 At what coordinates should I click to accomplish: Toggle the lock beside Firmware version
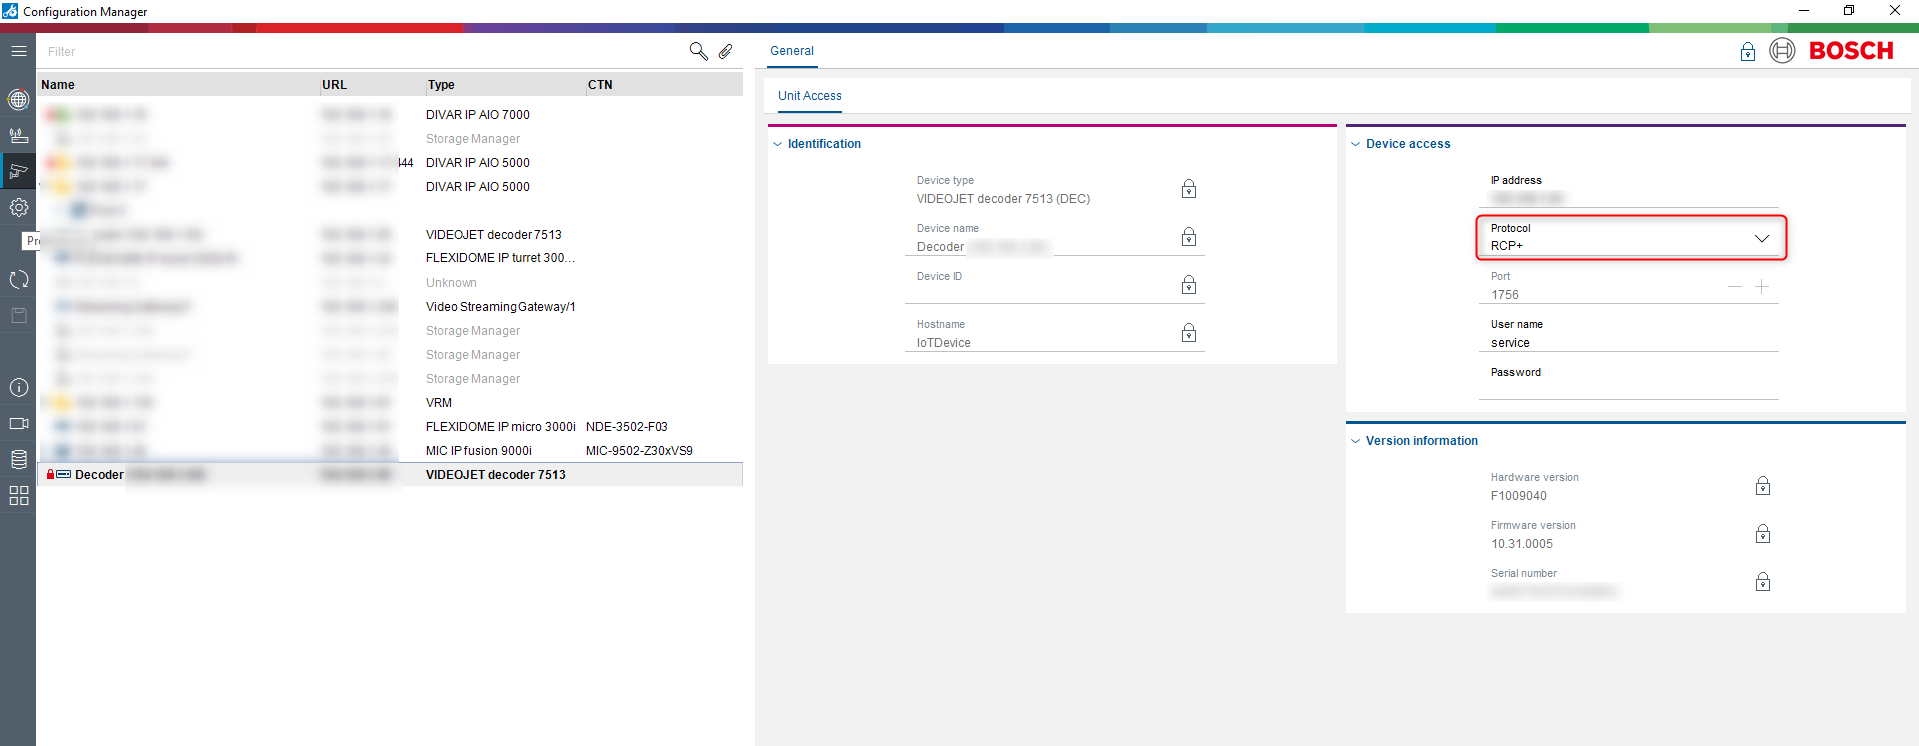[x=1762, y=534]
